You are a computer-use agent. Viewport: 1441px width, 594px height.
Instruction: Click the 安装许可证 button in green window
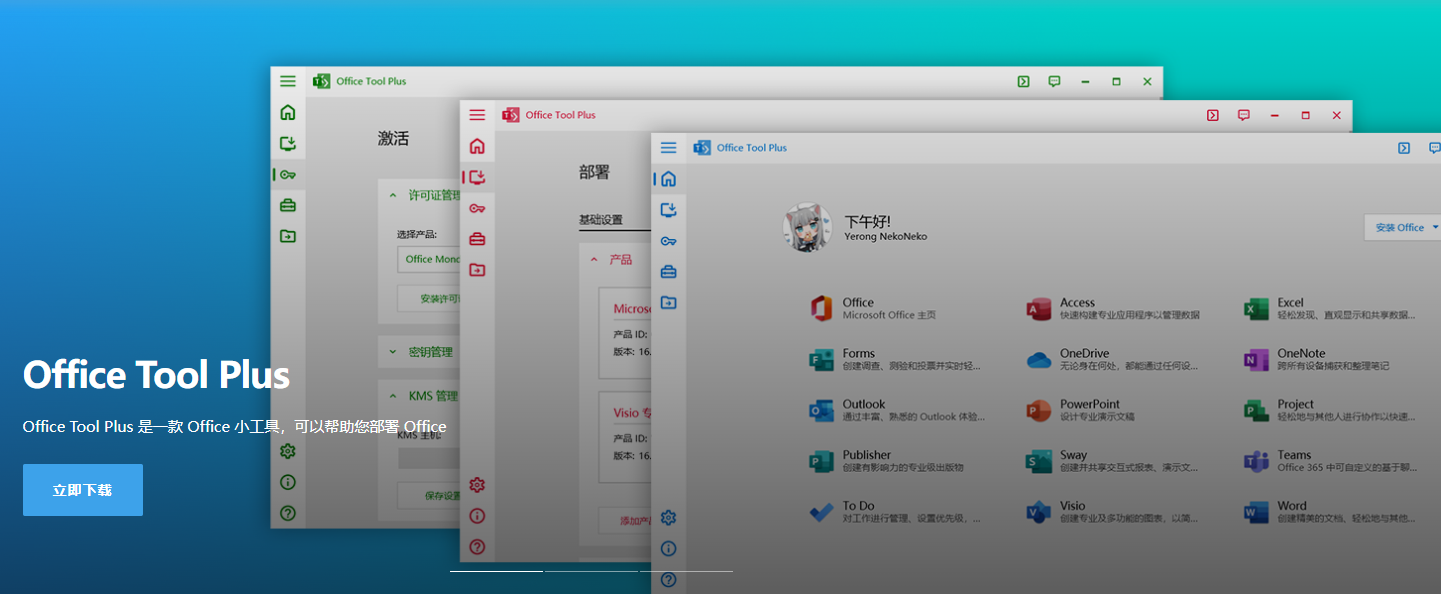(429, 298)
